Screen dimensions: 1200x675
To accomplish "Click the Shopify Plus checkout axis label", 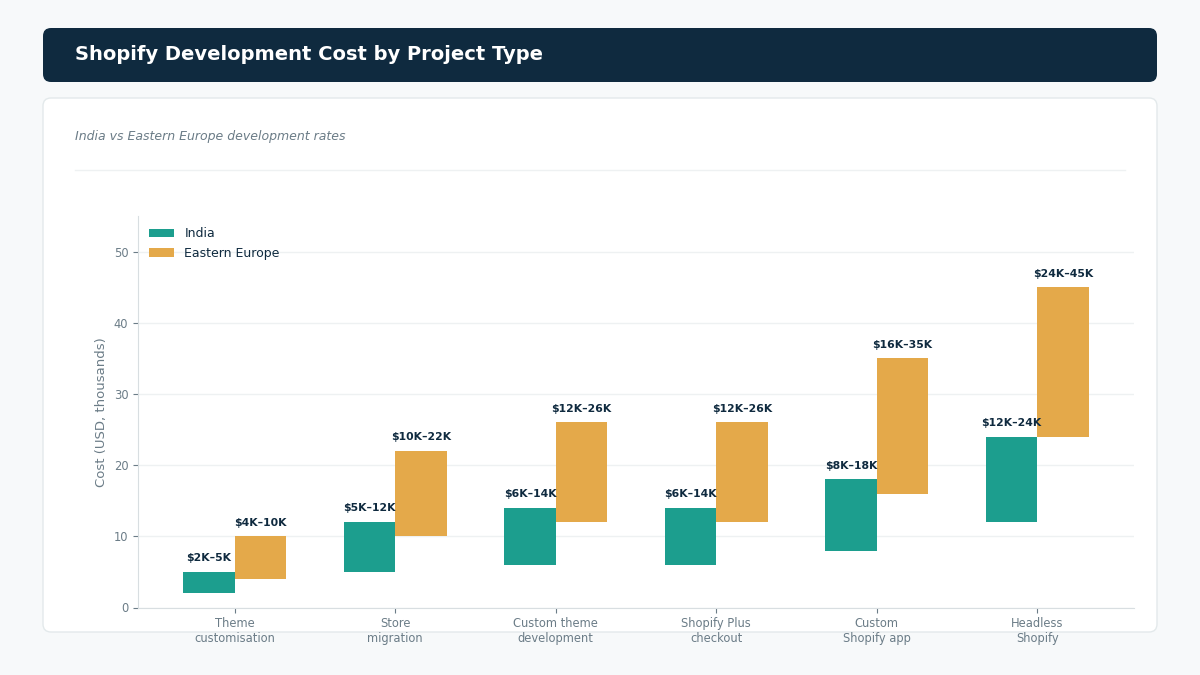I will coord(716,631).
